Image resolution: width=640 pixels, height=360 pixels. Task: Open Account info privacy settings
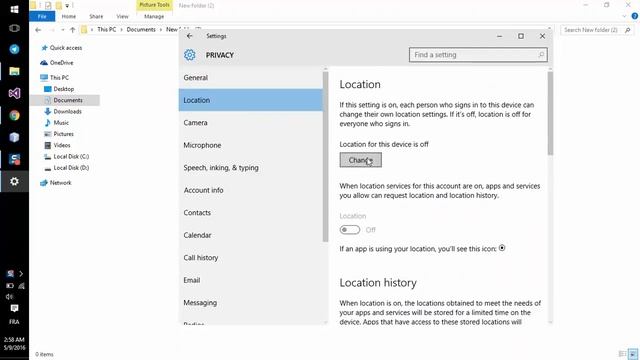pos(251,190)
